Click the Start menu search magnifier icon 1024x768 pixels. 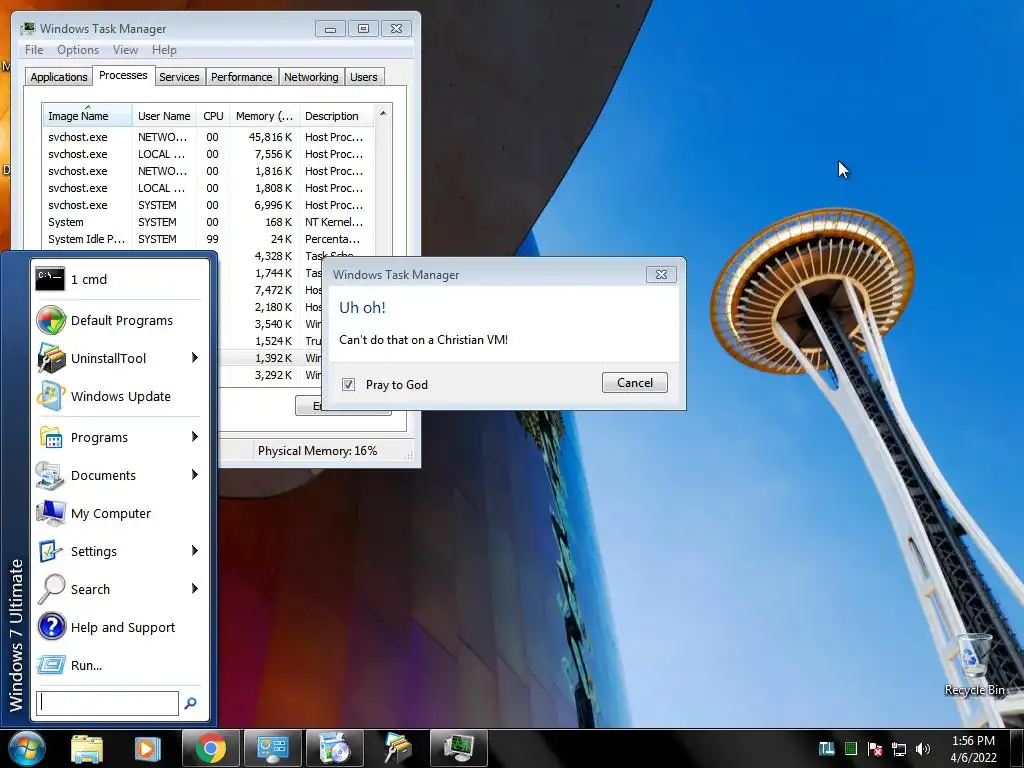191,703
